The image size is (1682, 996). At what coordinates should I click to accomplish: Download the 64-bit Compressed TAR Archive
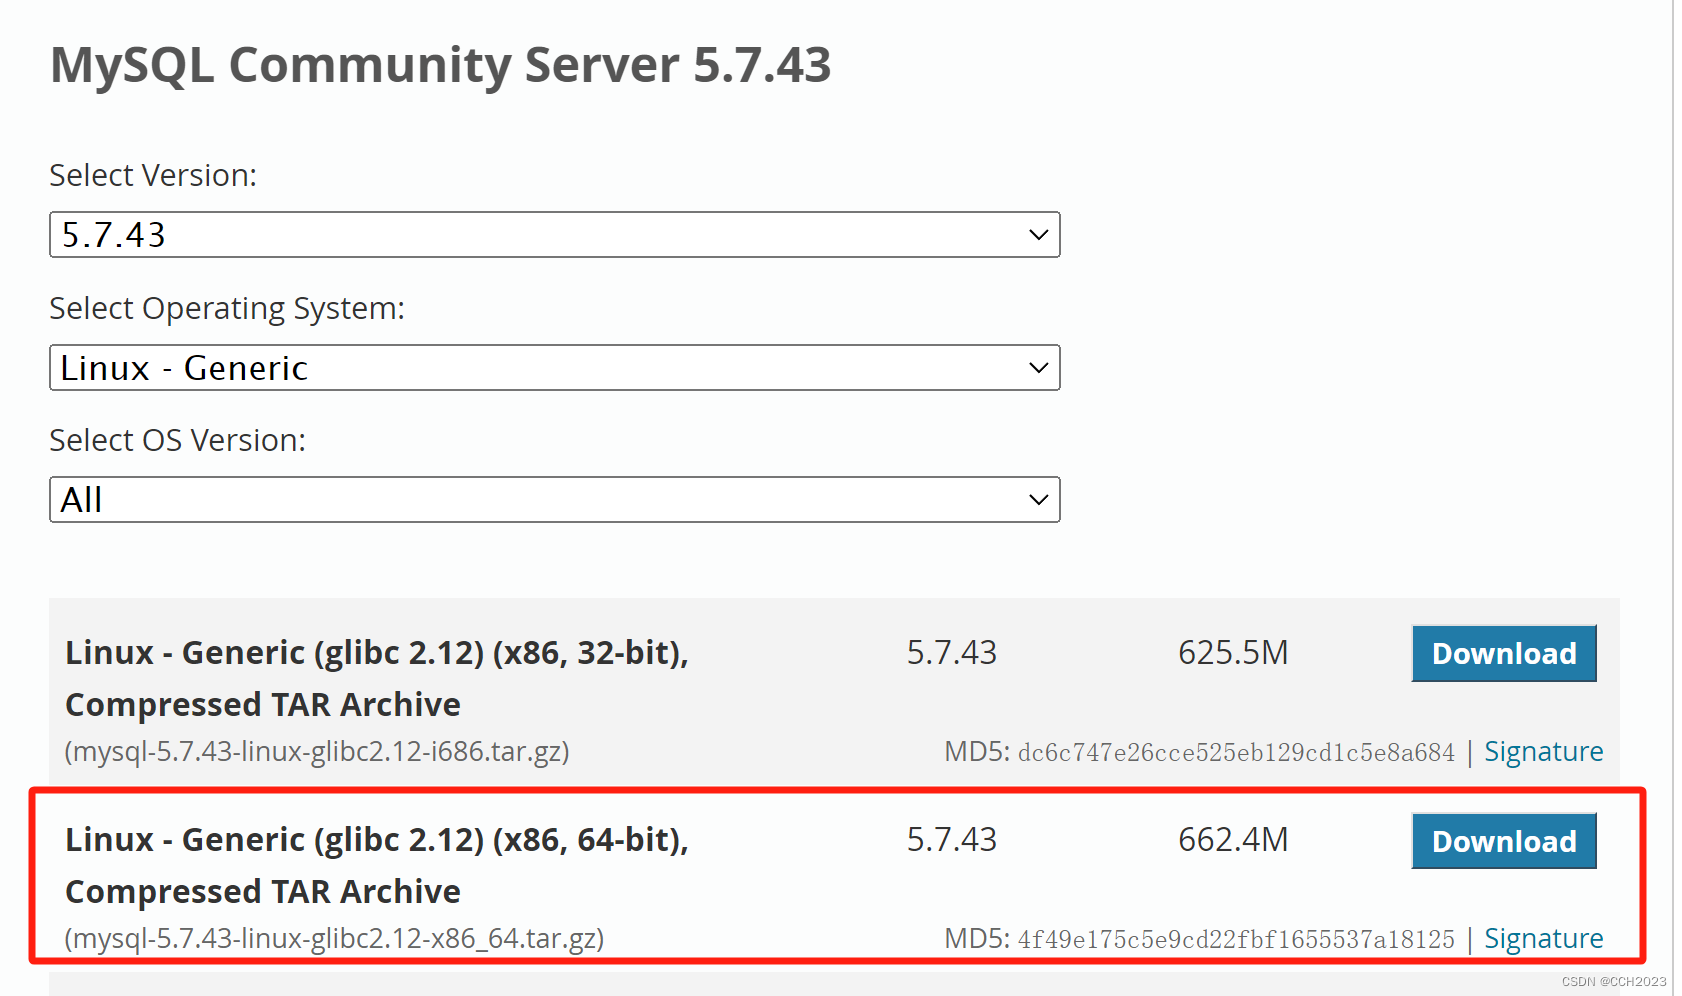tap(1503, 841)
